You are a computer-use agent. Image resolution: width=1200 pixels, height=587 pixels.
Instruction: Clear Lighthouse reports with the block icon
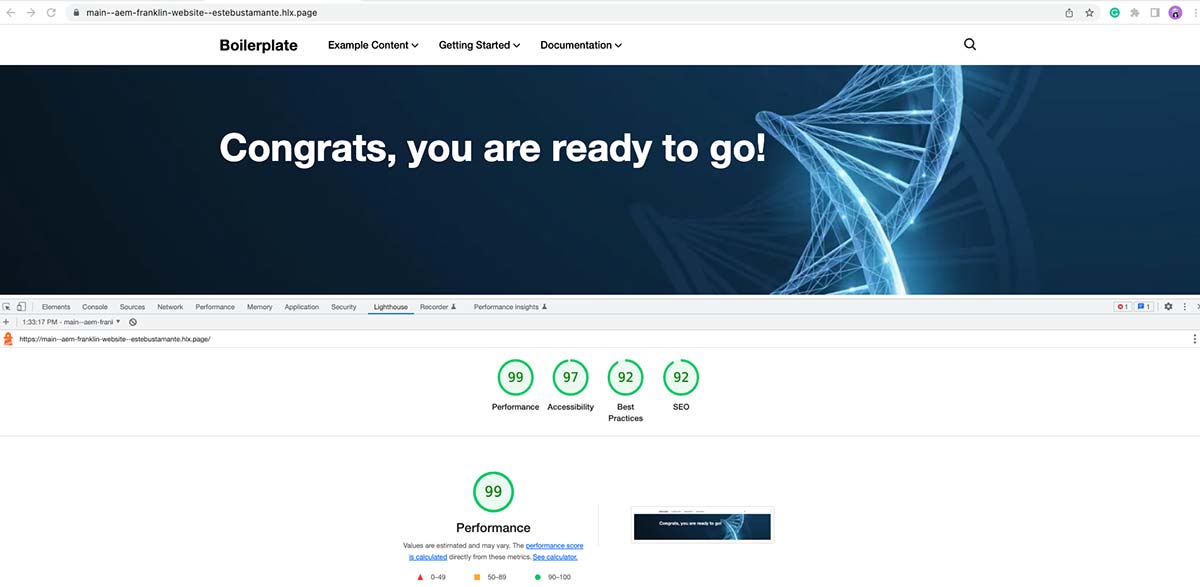[132, 321]
